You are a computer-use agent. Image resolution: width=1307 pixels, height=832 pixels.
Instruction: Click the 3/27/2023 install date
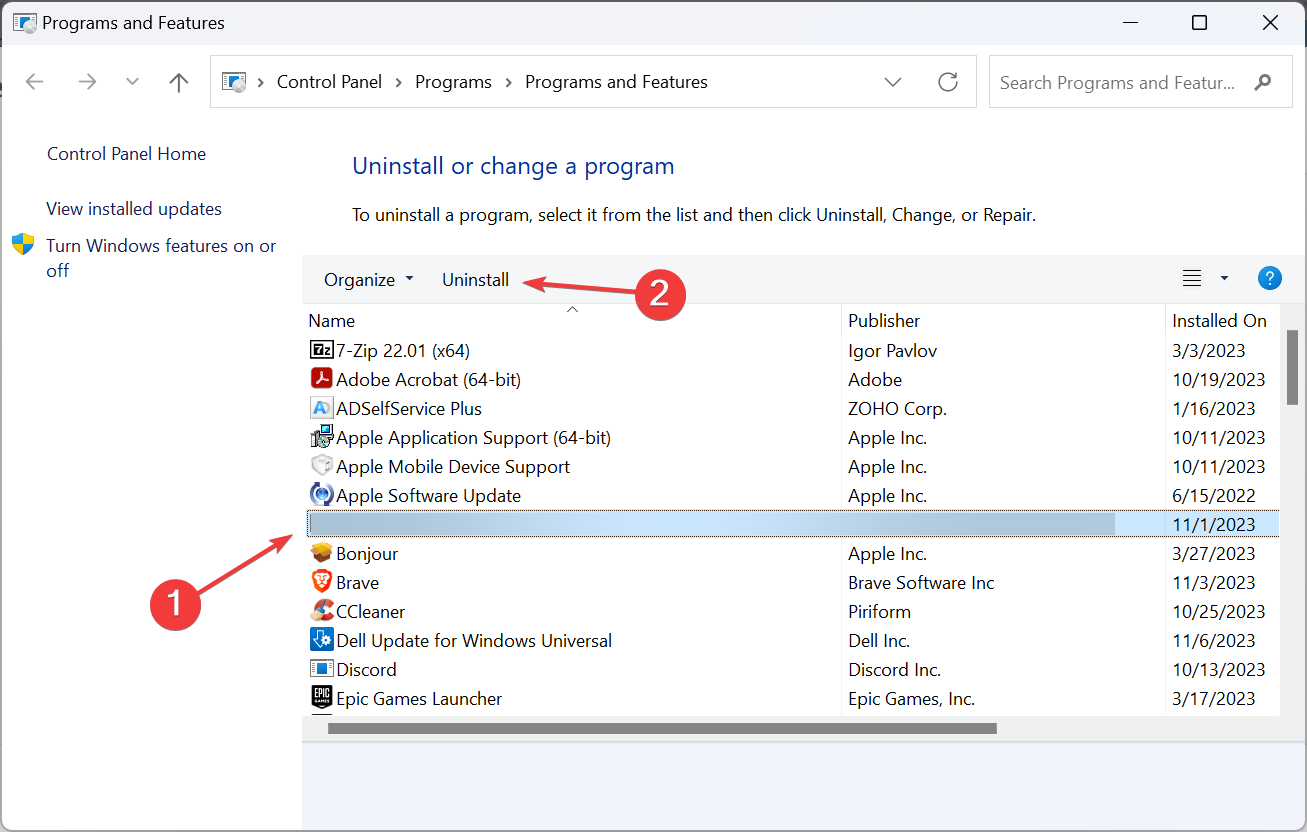point(1214,553)
